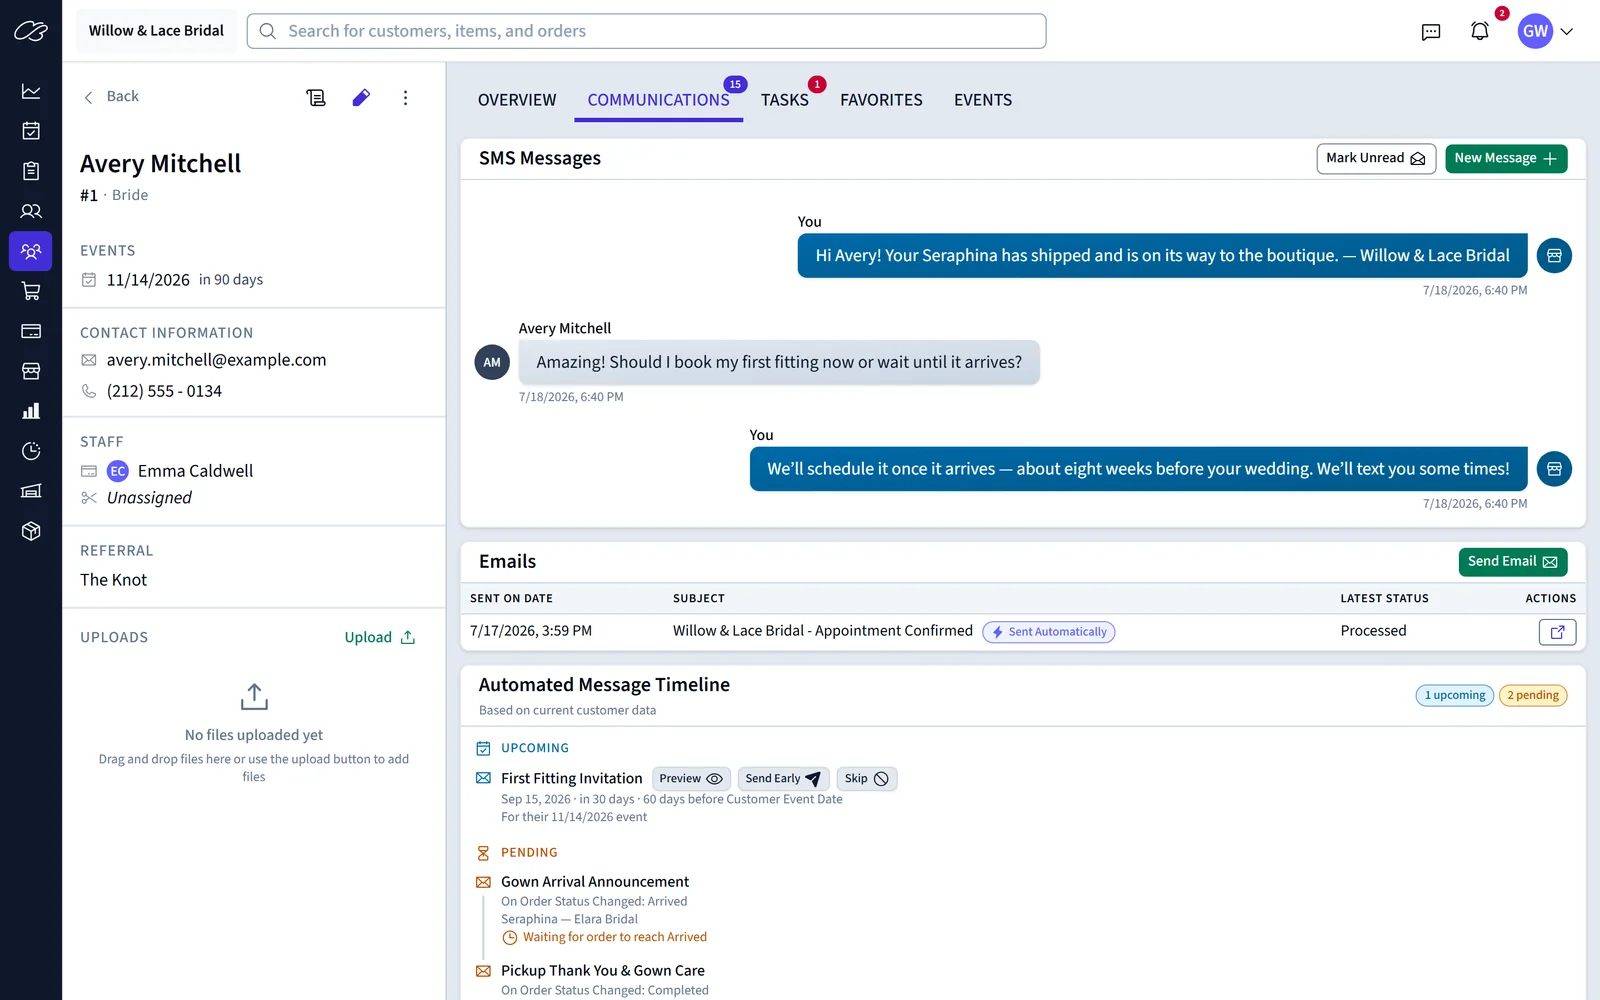Open the clipboard orders sidebar icon

click(x=31, y=171)
